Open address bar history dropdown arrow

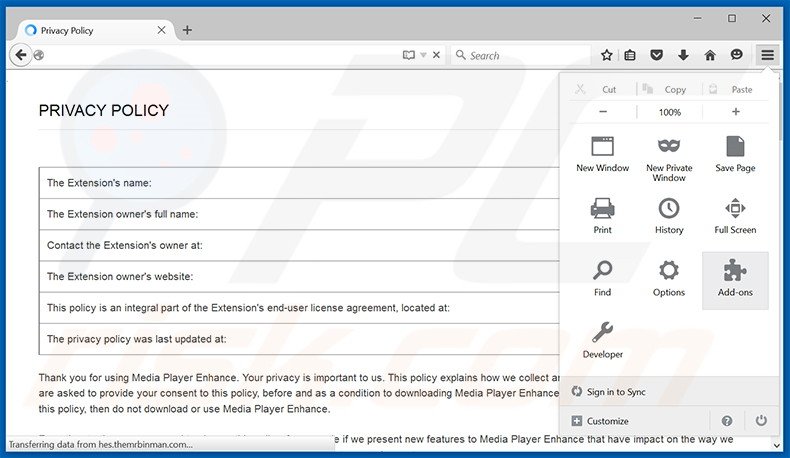click(x=423, y=55)
